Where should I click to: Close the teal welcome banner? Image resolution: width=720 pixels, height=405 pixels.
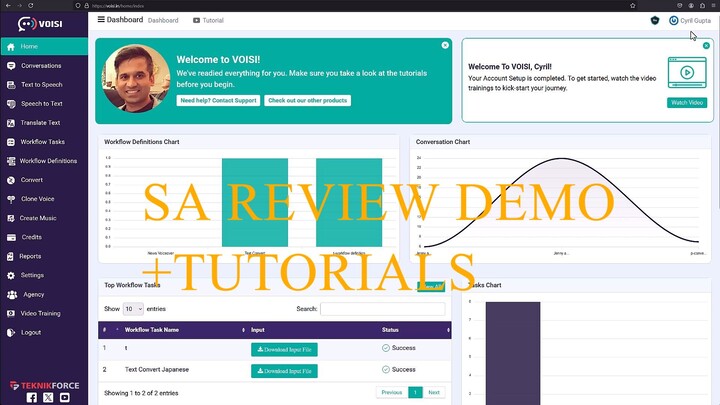pyautogui.click(x=445, y=45)
